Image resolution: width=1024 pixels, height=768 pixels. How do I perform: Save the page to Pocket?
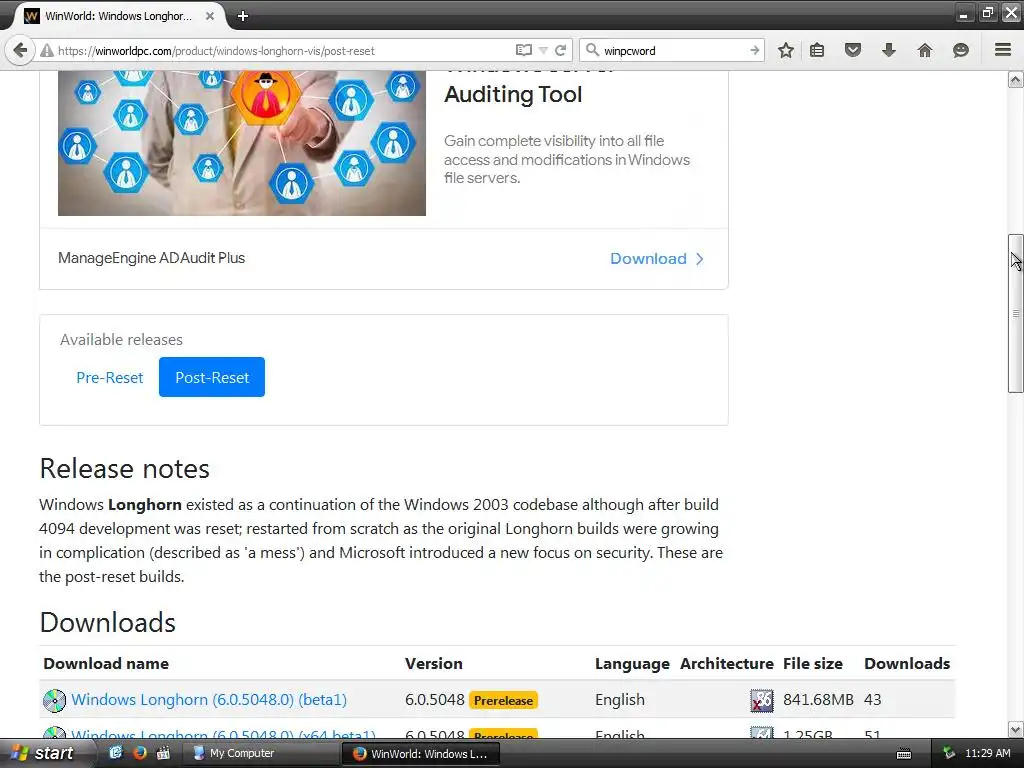853,50
